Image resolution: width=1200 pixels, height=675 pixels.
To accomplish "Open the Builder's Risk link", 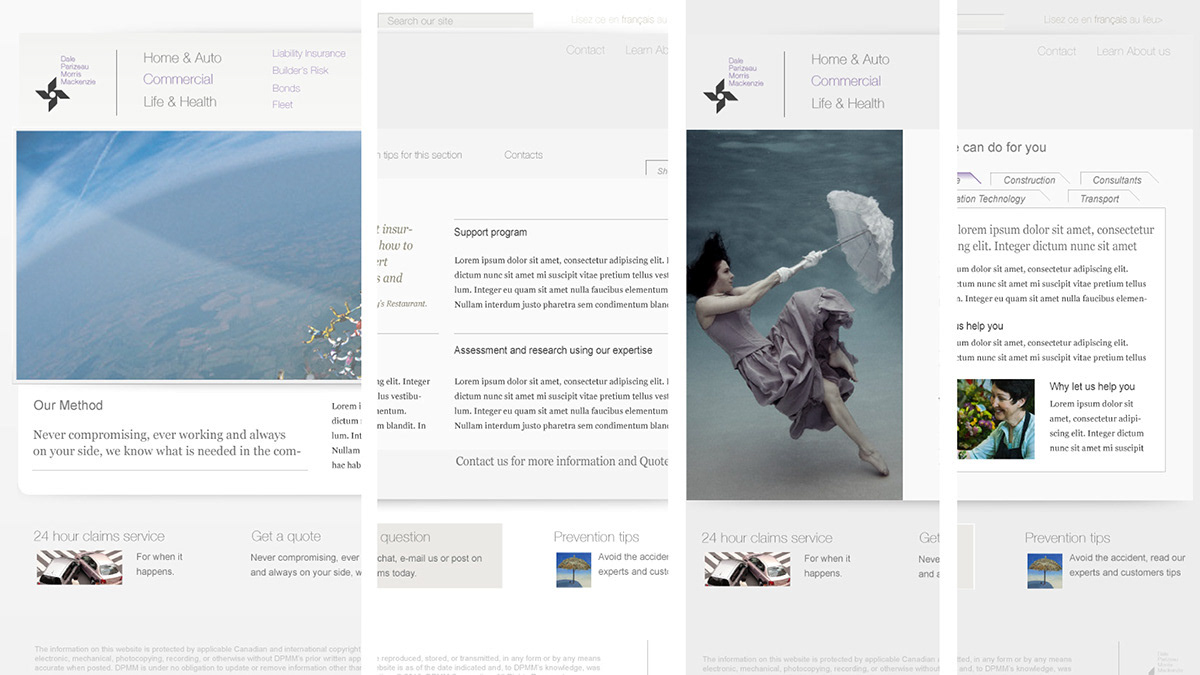I will pos(300,71).
